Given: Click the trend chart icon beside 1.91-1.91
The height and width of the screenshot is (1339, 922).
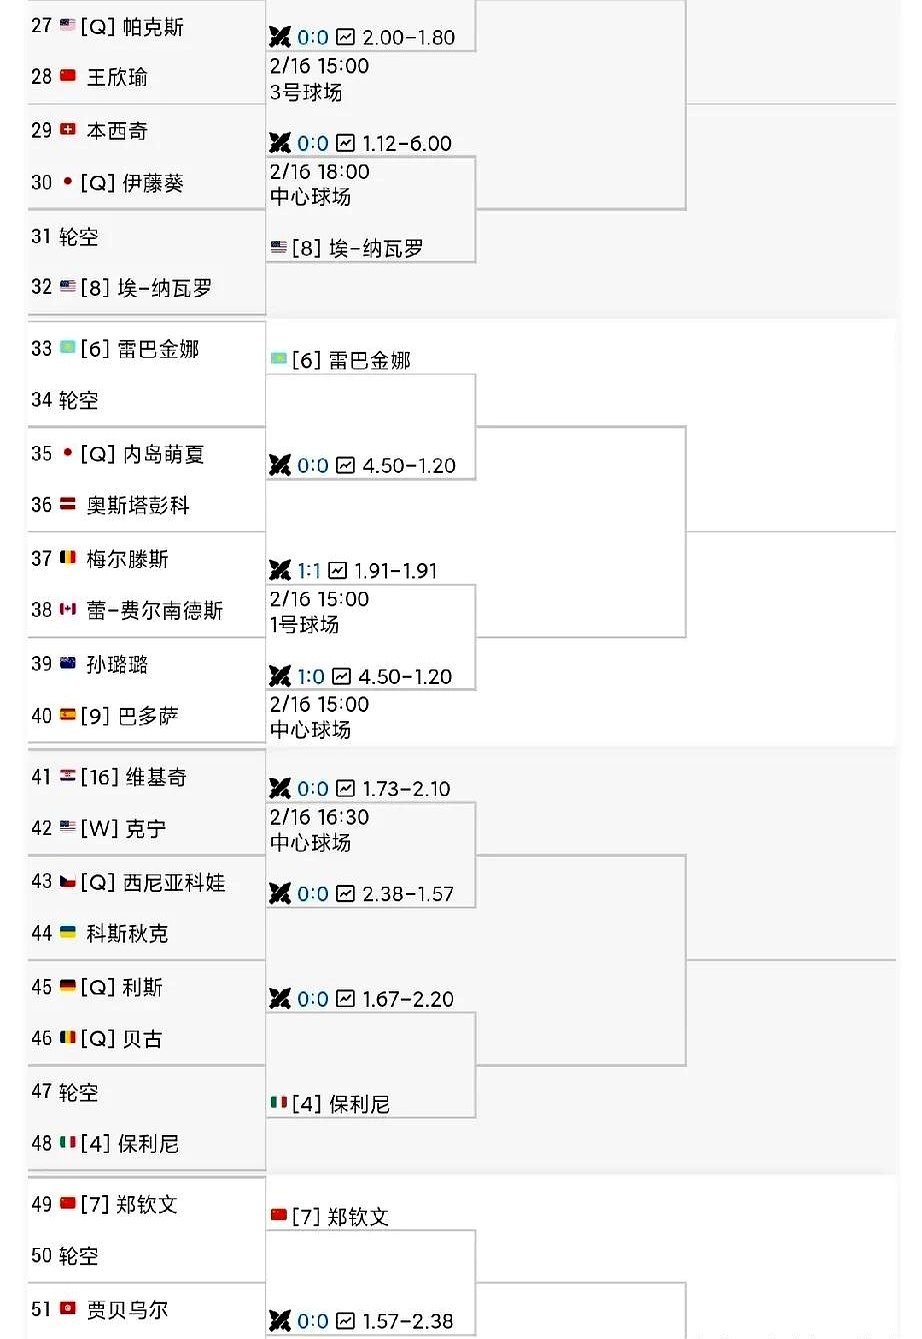Looking at the screenshot, I should coord(337,570).
